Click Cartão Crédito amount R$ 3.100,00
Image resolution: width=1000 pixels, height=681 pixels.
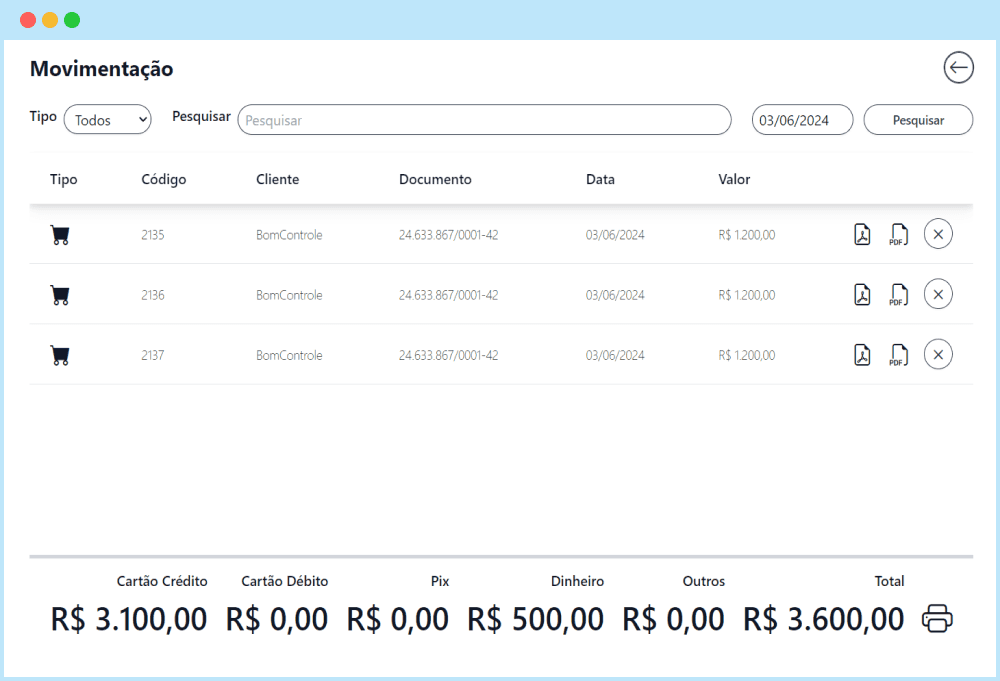tap(129, 619)
